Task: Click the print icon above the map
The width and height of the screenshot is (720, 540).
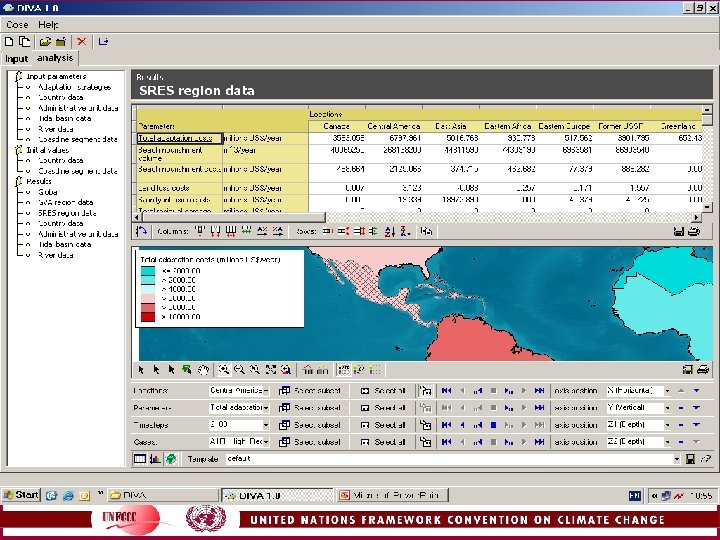Action: (693, 231)
